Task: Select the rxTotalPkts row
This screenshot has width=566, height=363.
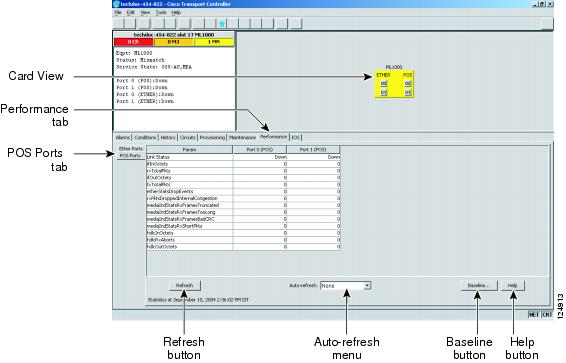Action: 243,171
